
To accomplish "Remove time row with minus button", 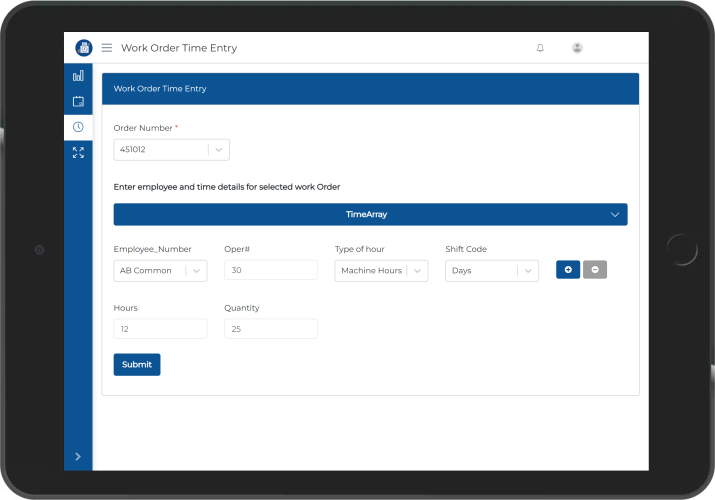I will pyautogui.click(x=595, y=270).
